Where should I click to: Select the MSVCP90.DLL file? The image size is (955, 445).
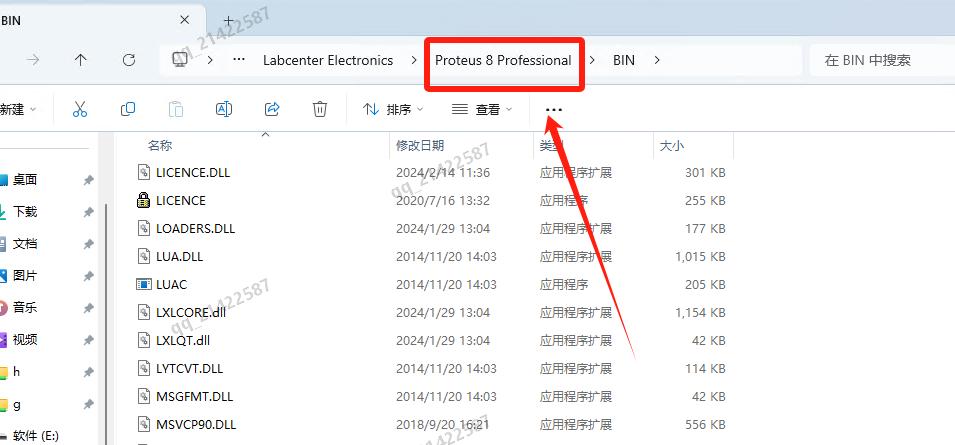click(x=196, y=424)
